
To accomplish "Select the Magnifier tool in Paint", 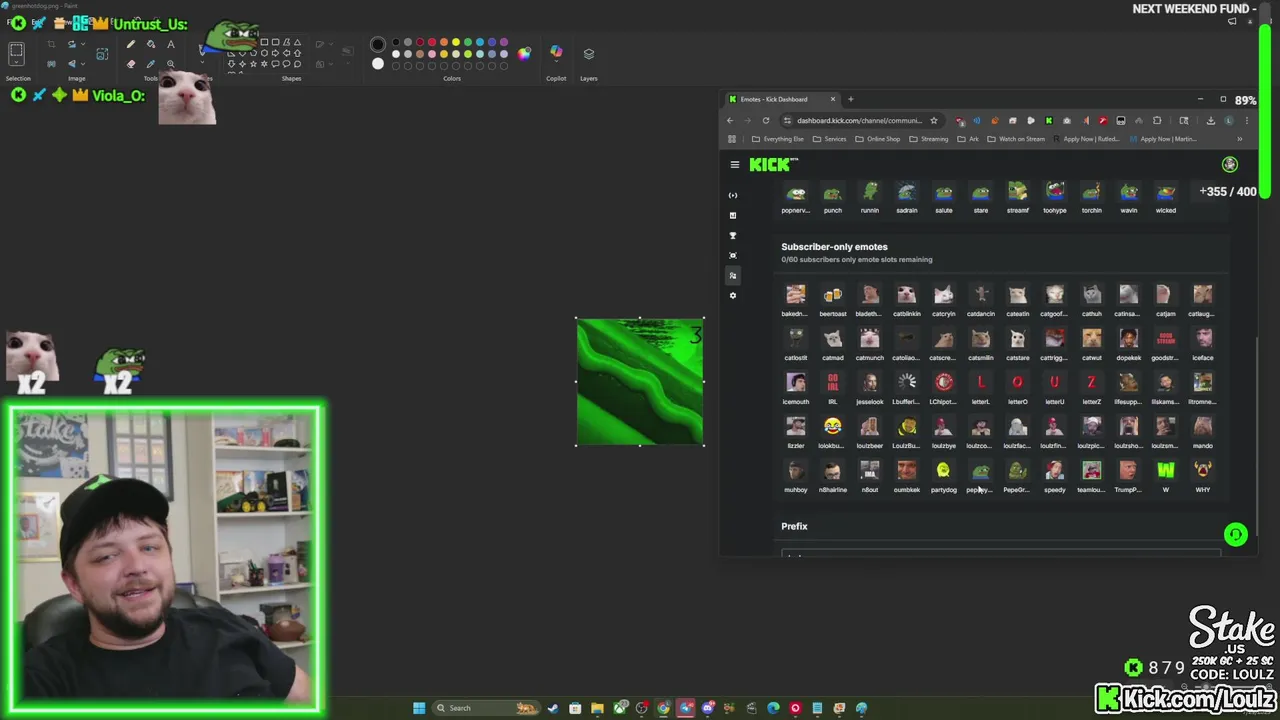I will tap(171, 63).
